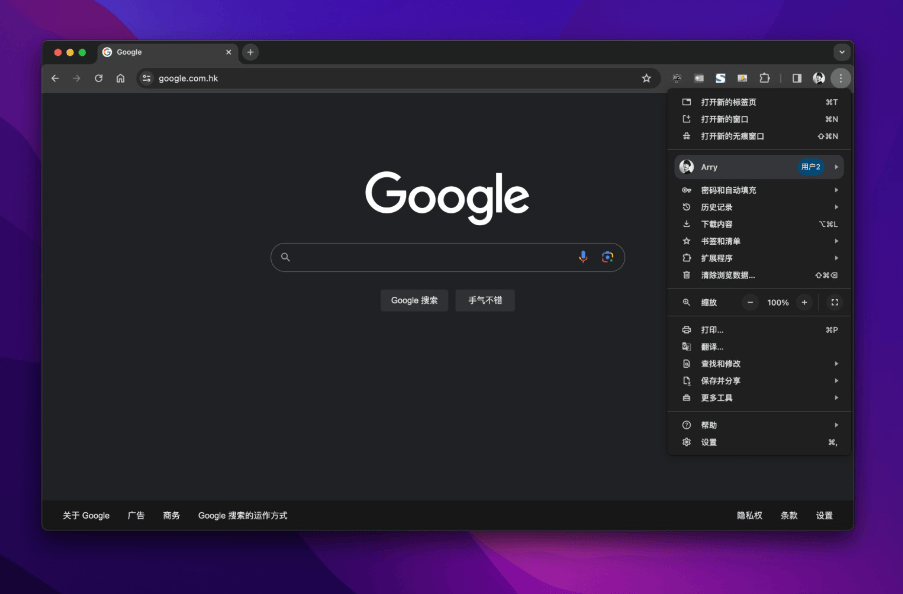903x594 pixels.
Task: Expand 查找和修改 submenu
Action: pos(759,364)
